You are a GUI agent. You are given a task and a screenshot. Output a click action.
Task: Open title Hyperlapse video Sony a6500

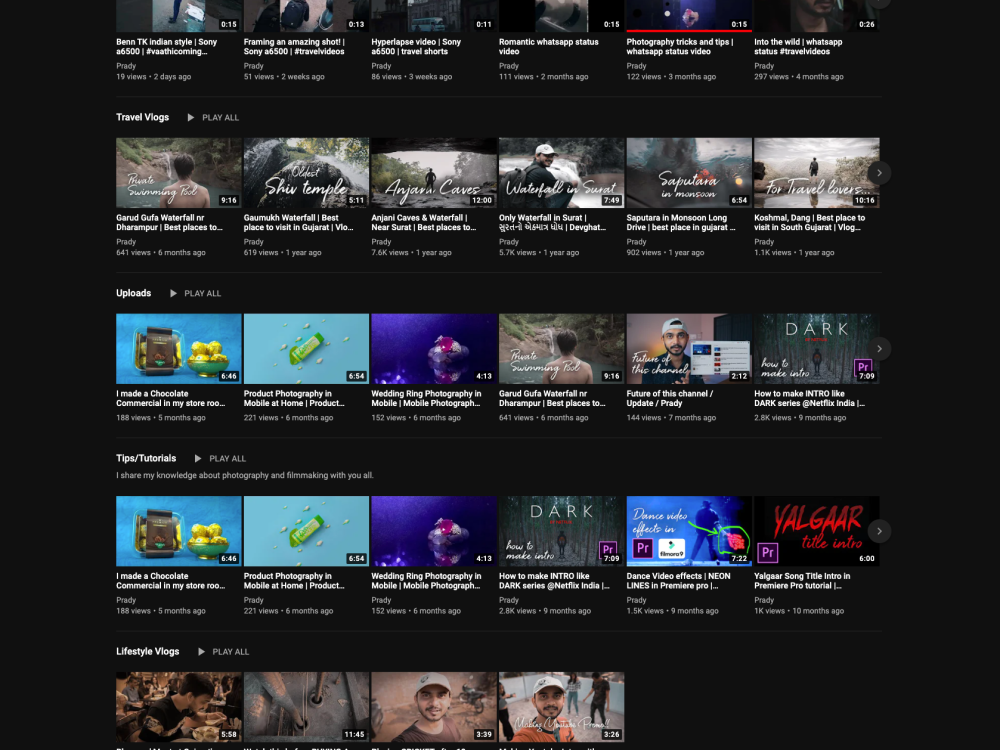coord(416,47)
